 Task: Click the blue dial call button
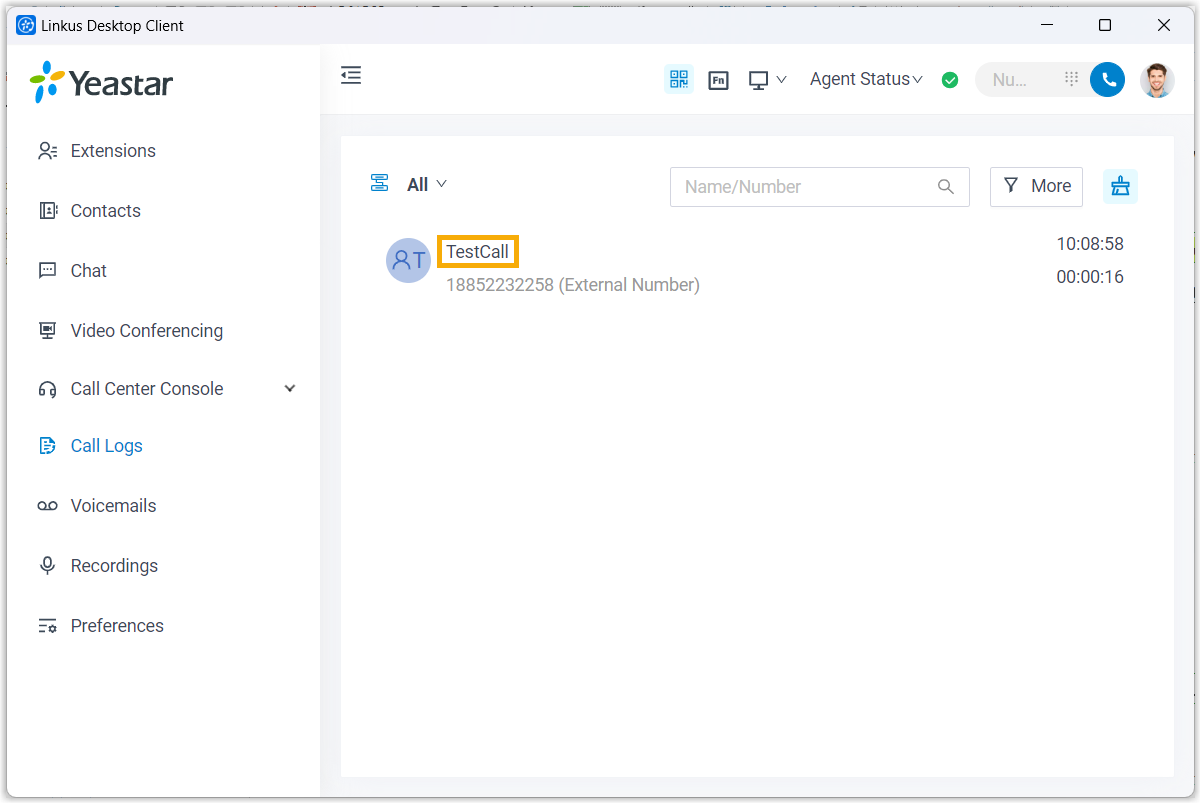point(1107,80)
